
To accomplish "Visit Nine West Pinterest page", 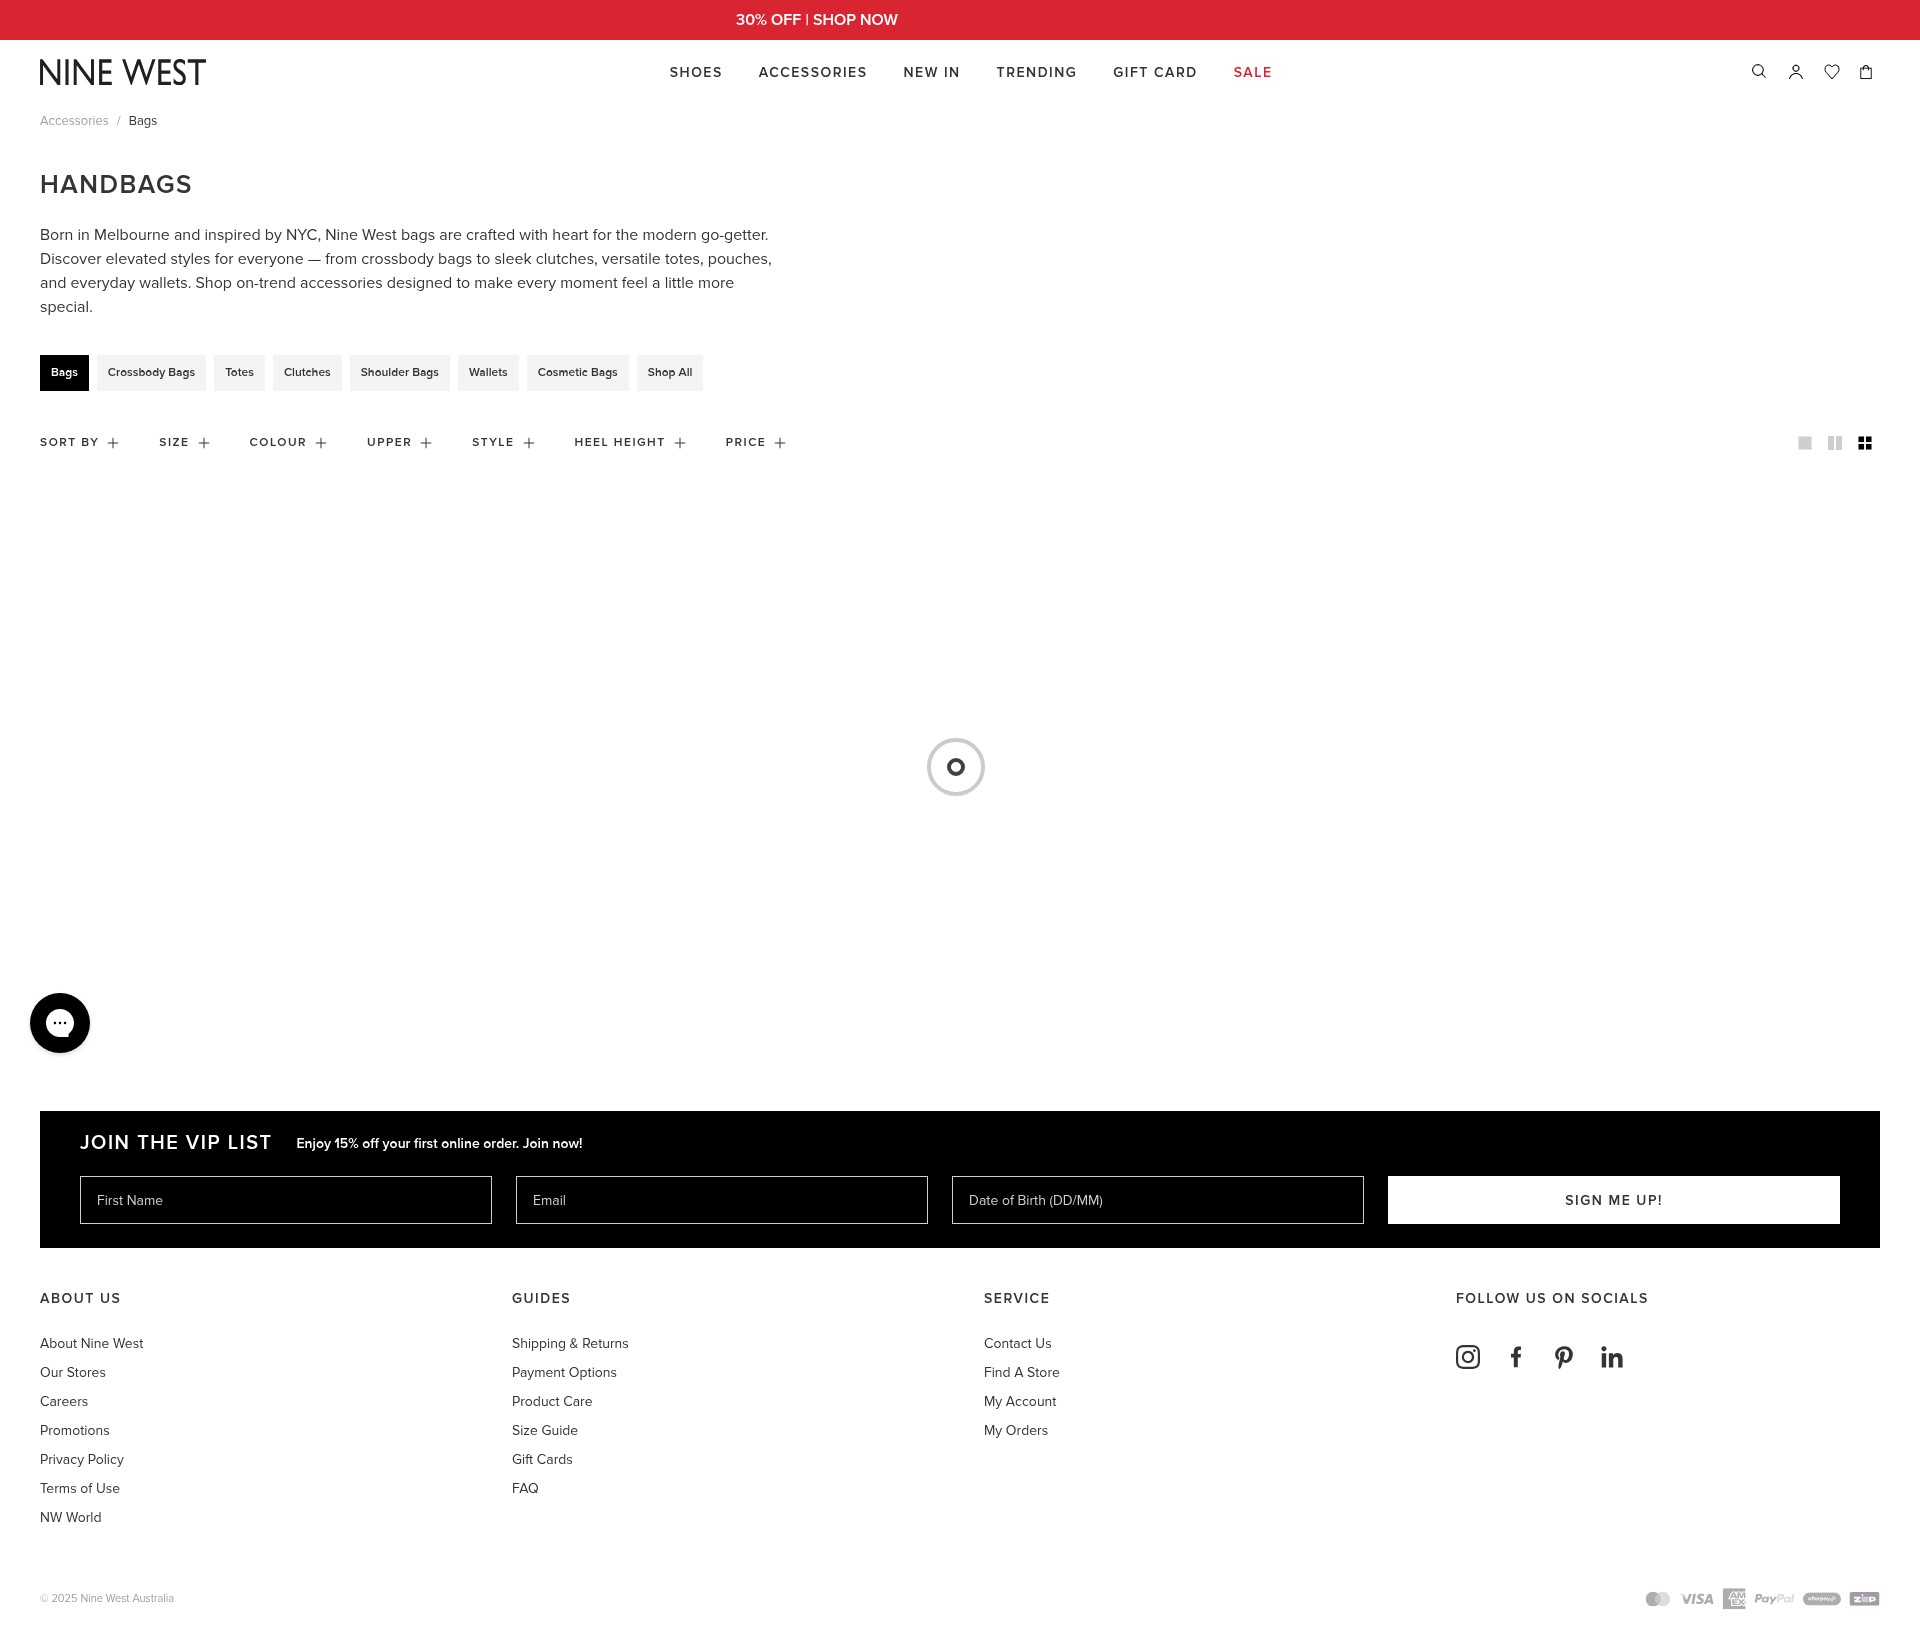I will [1564, 1357].
